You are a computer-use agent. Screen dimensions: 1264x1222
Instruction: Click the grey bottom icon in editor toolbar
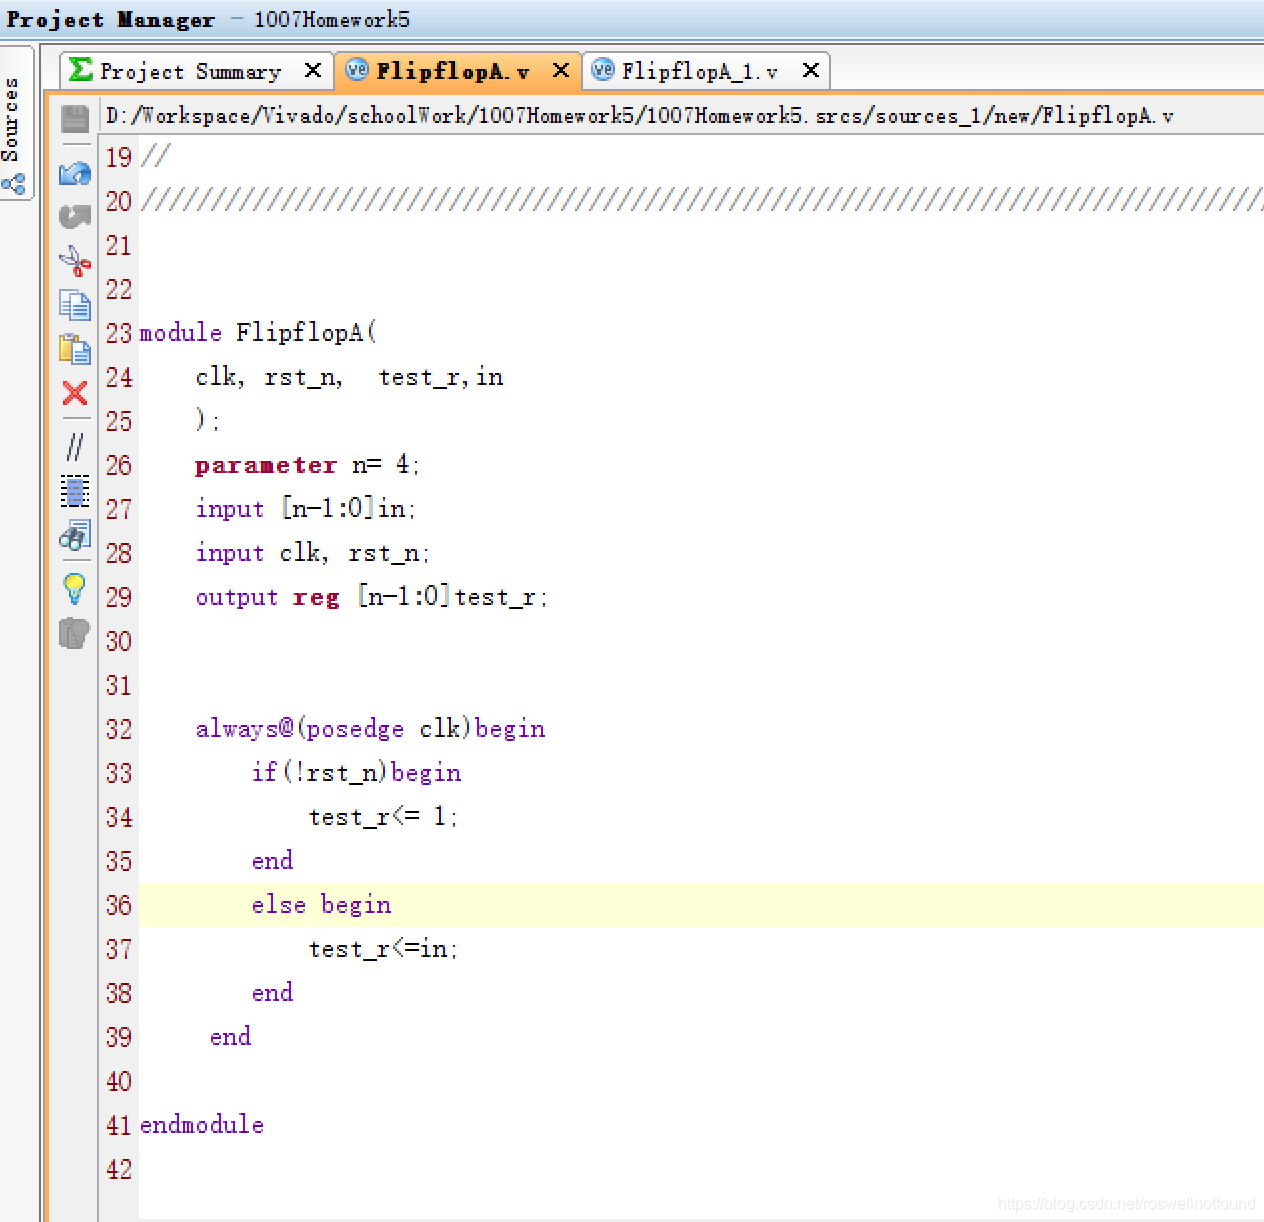[x=75, y=633]
